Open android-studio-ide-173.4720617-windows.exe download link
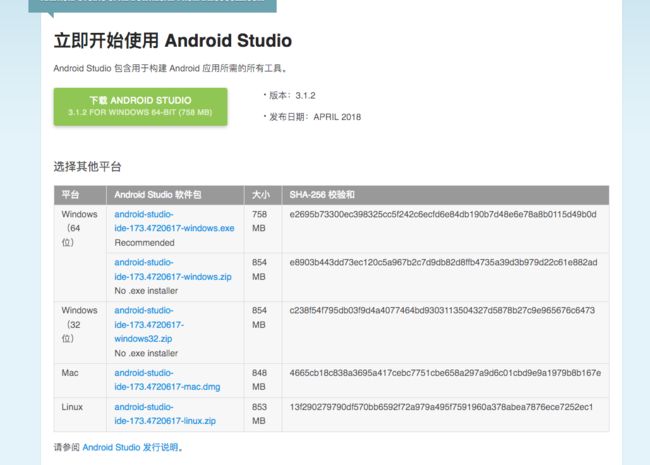Screen dimensions: 650x465 (x=174, y=221)
